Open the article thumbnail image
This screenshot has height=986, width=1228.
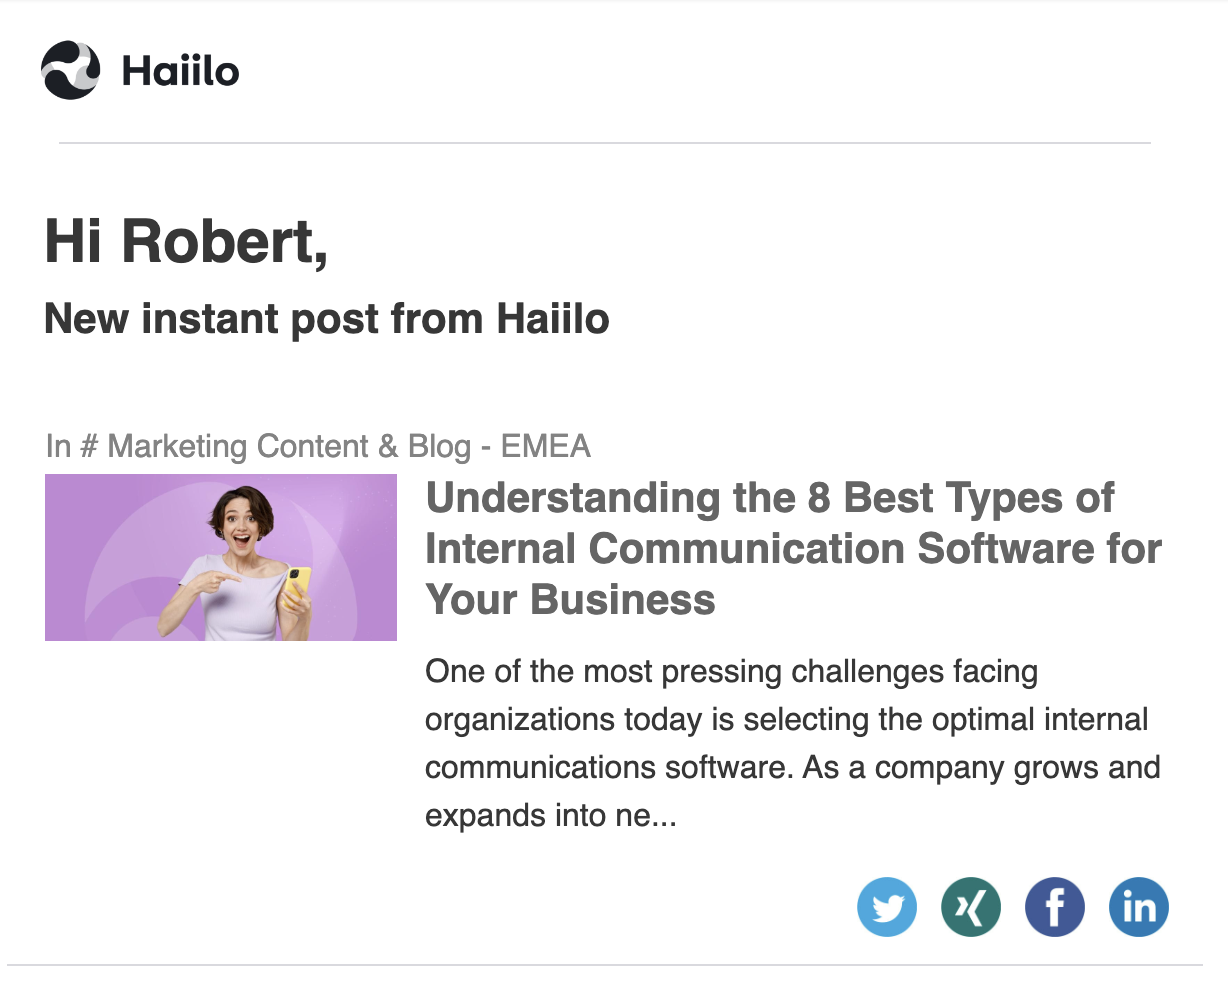pos(221,557)
